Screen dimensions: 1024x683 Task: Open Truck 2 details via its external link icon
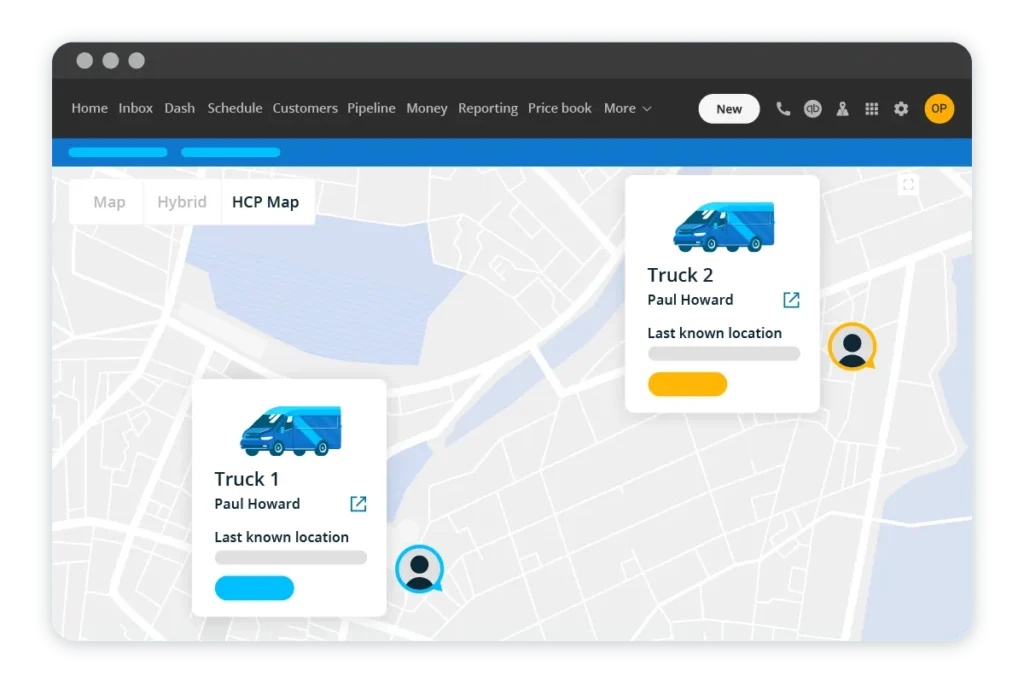pos(791,299)
